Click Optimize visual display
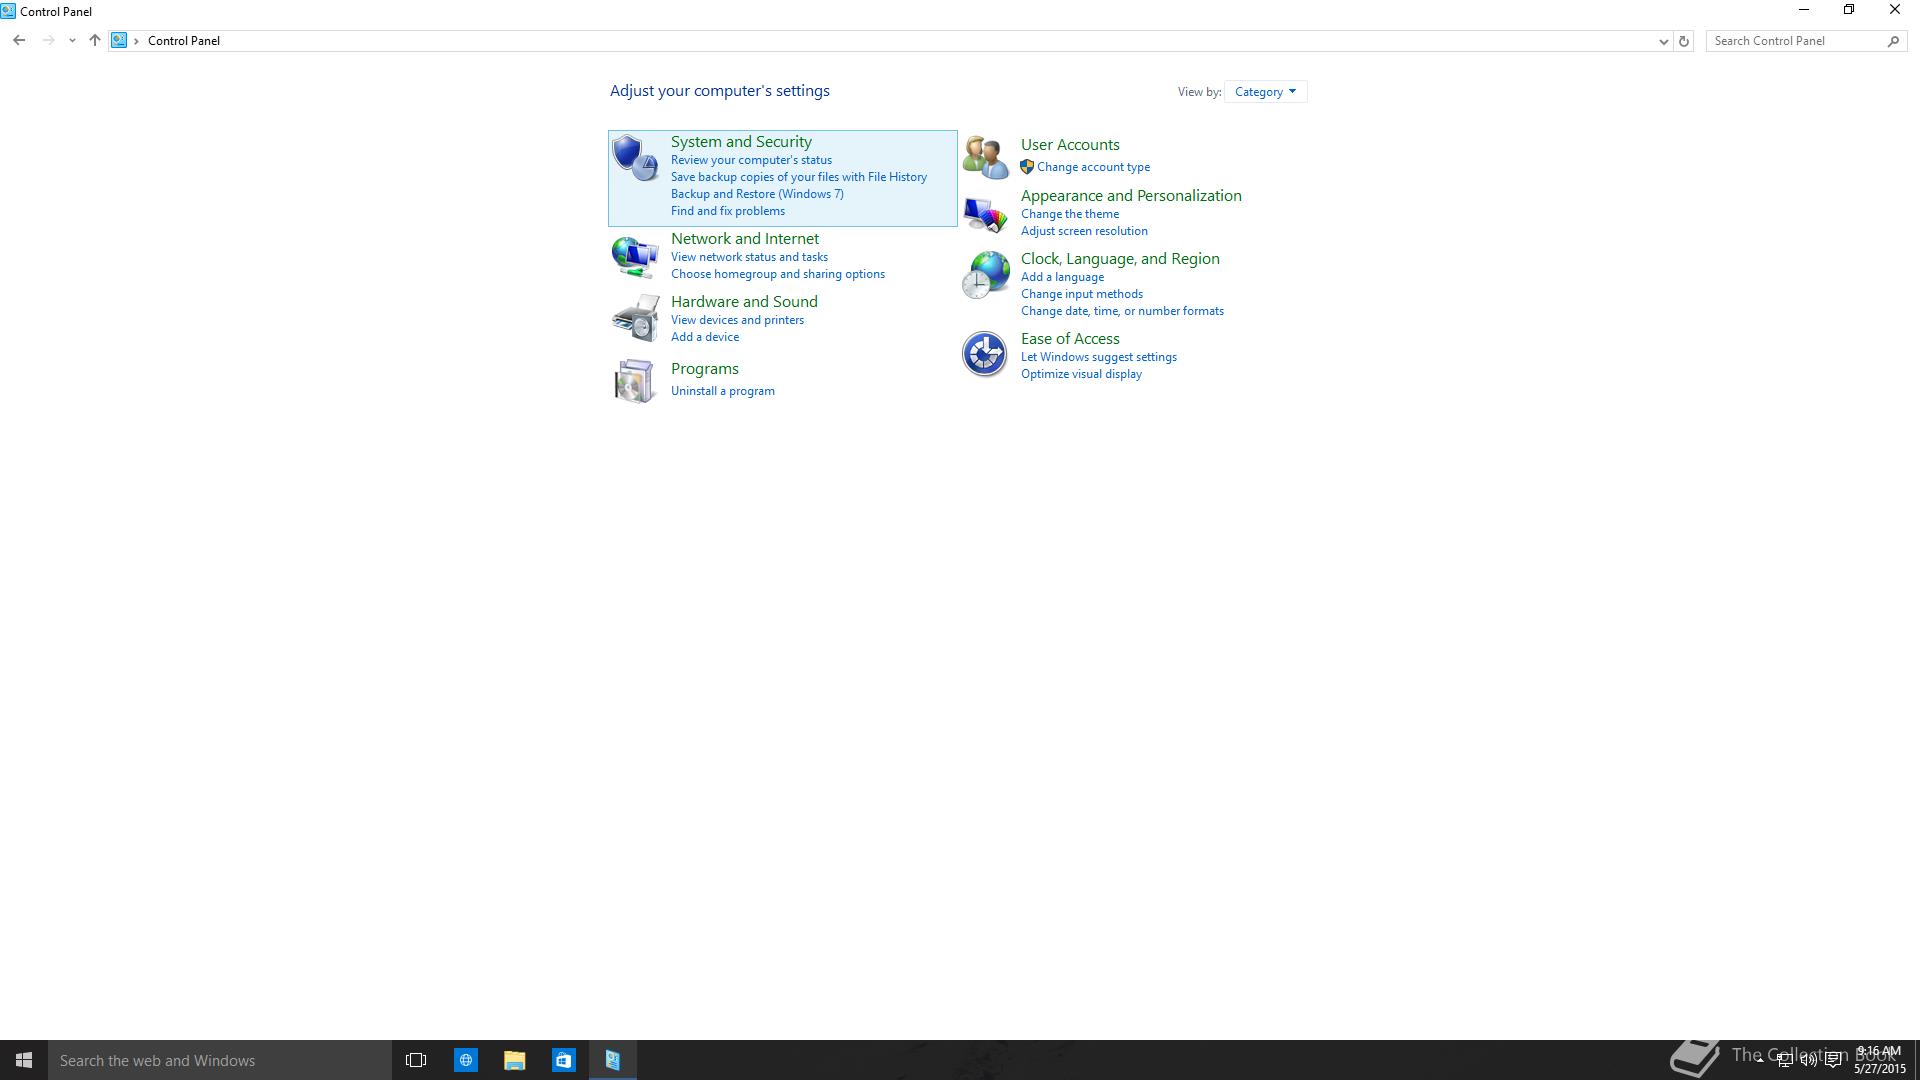The width and height of the screenshot is (1920, 1080). pyautogui.click(x=1081, y=374)
